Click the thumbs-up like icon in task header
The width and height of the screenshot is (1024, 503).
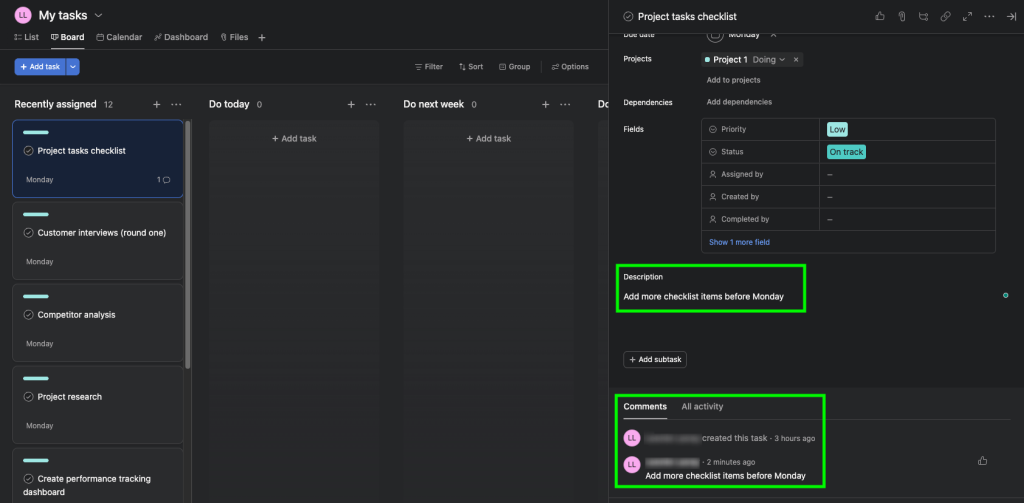(x=880, y=16)
